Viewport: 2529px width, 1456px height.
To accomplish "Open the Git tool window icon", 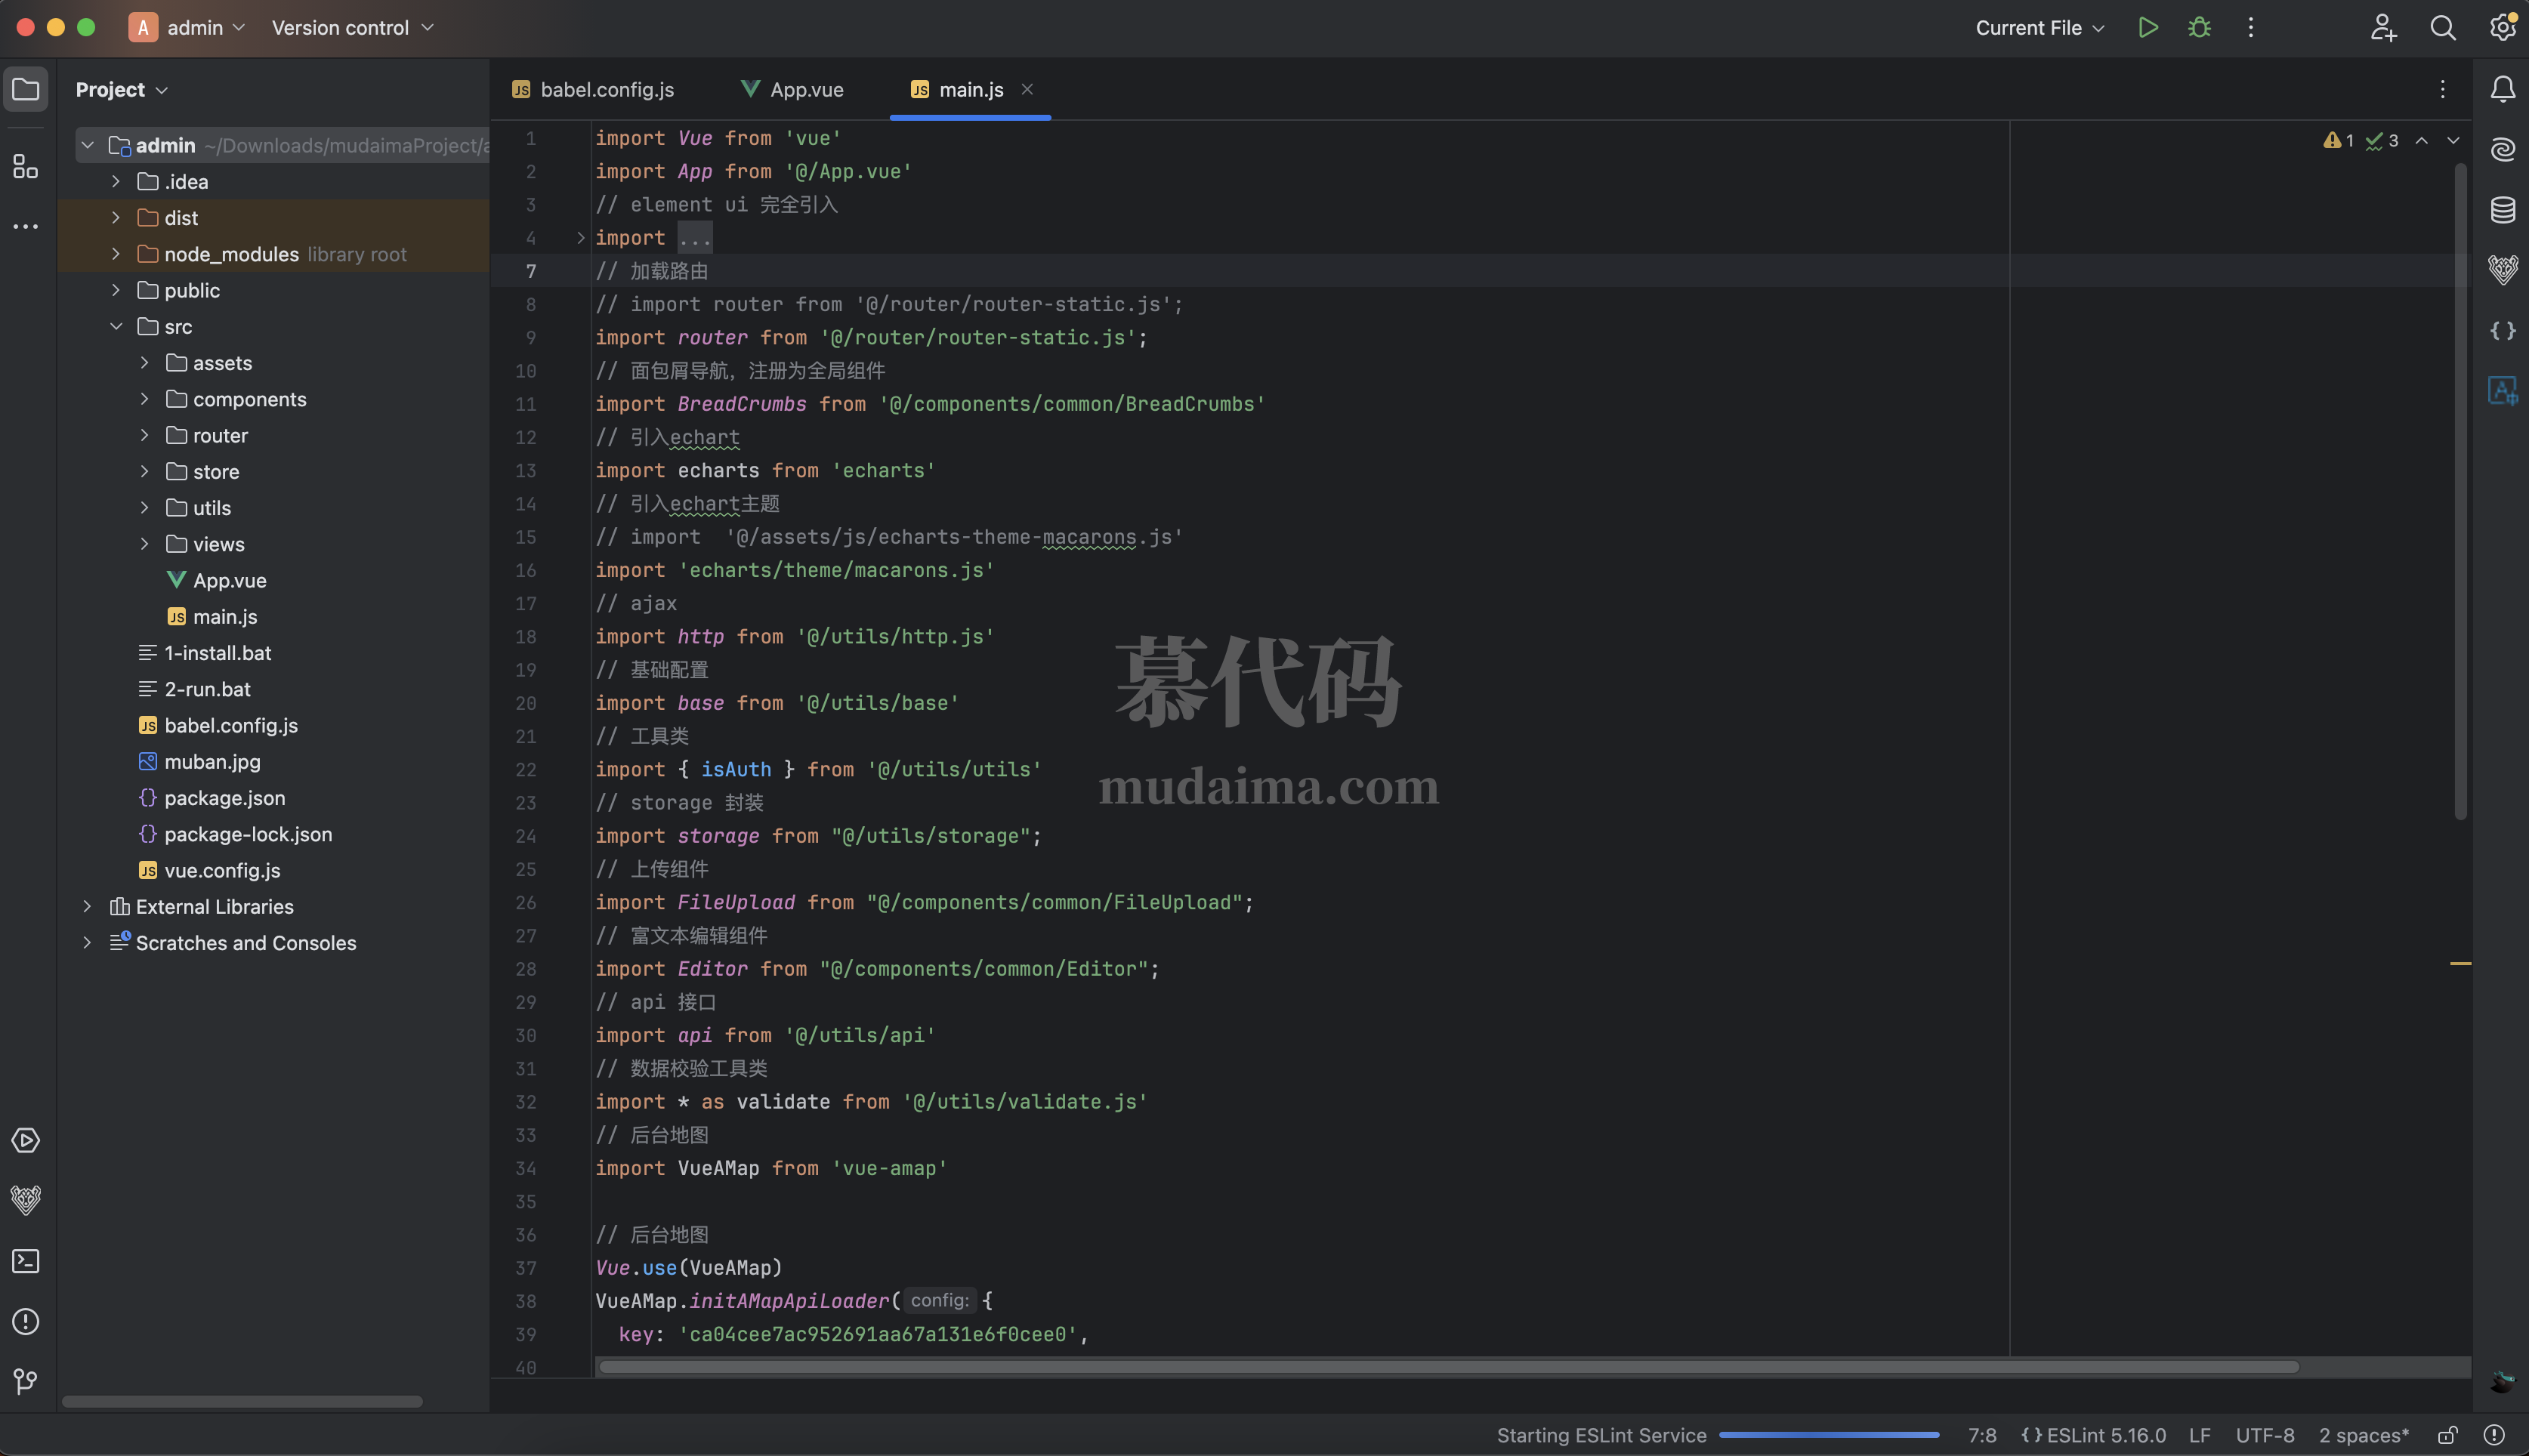I will [26, 1381].
